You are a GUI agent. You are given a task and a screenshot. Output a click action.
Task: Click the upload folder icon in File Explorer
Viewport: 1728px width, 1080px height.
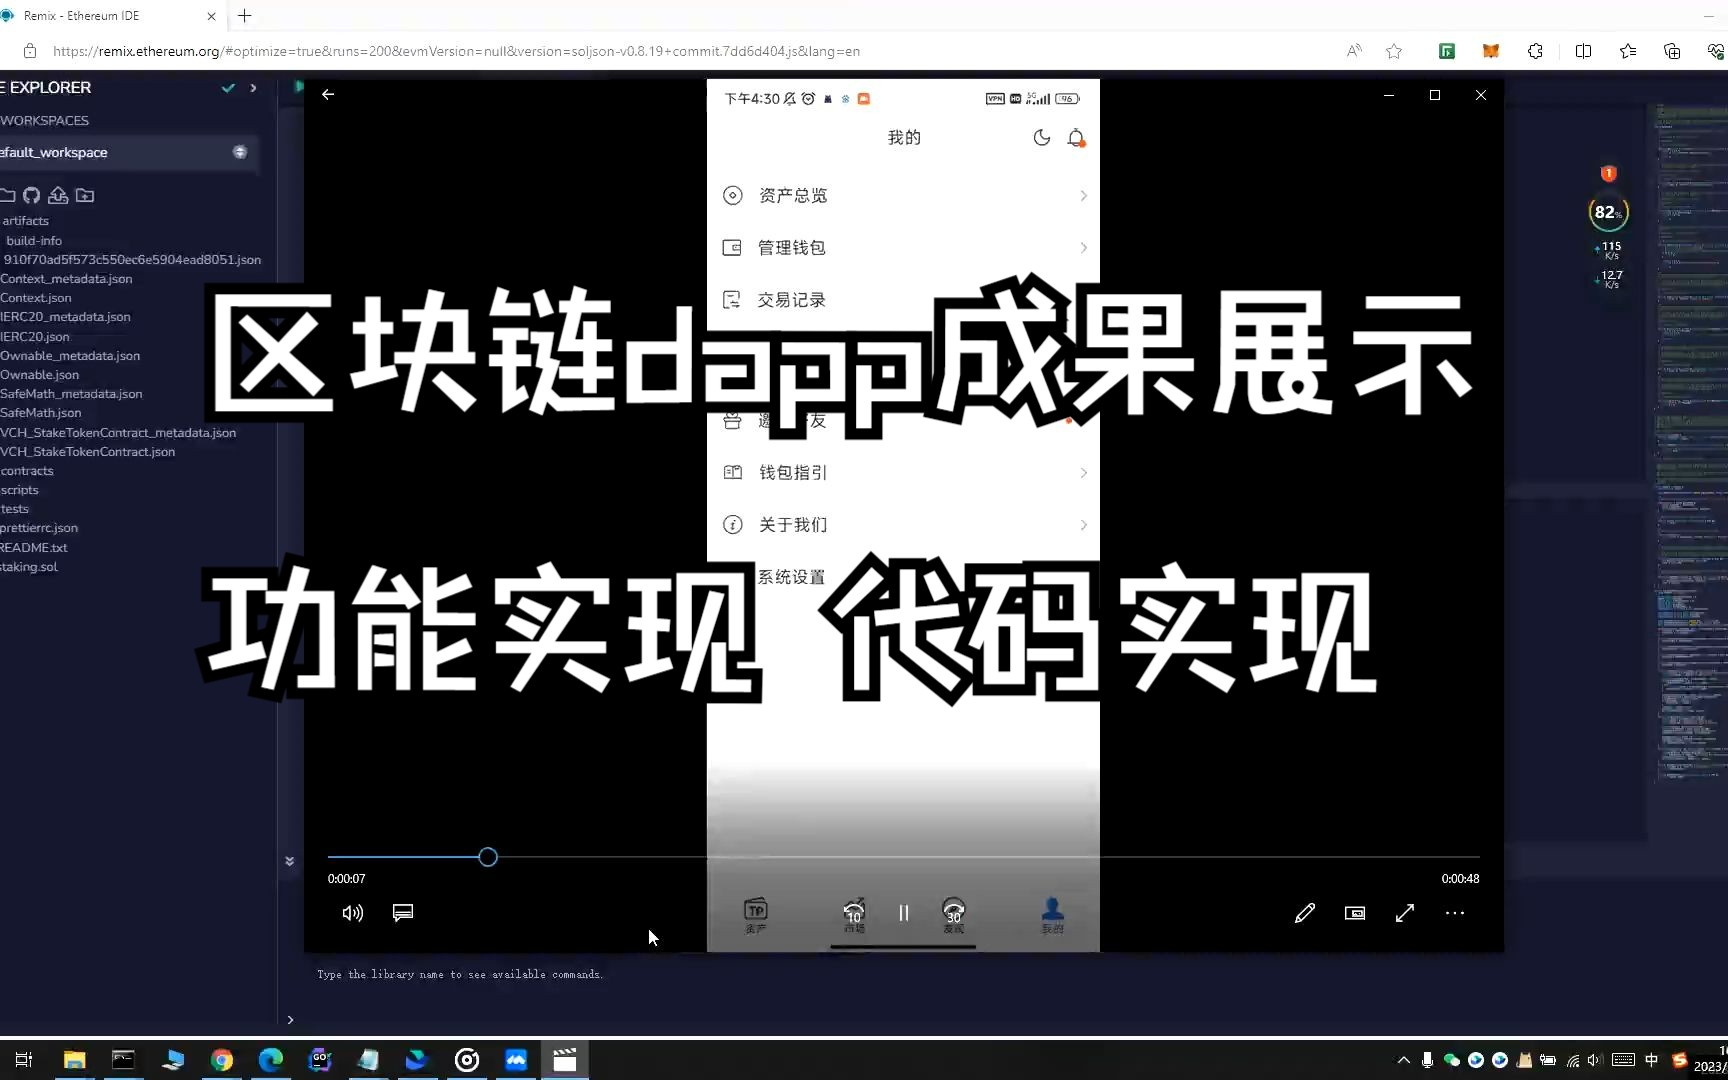click(x=85, y=195)
